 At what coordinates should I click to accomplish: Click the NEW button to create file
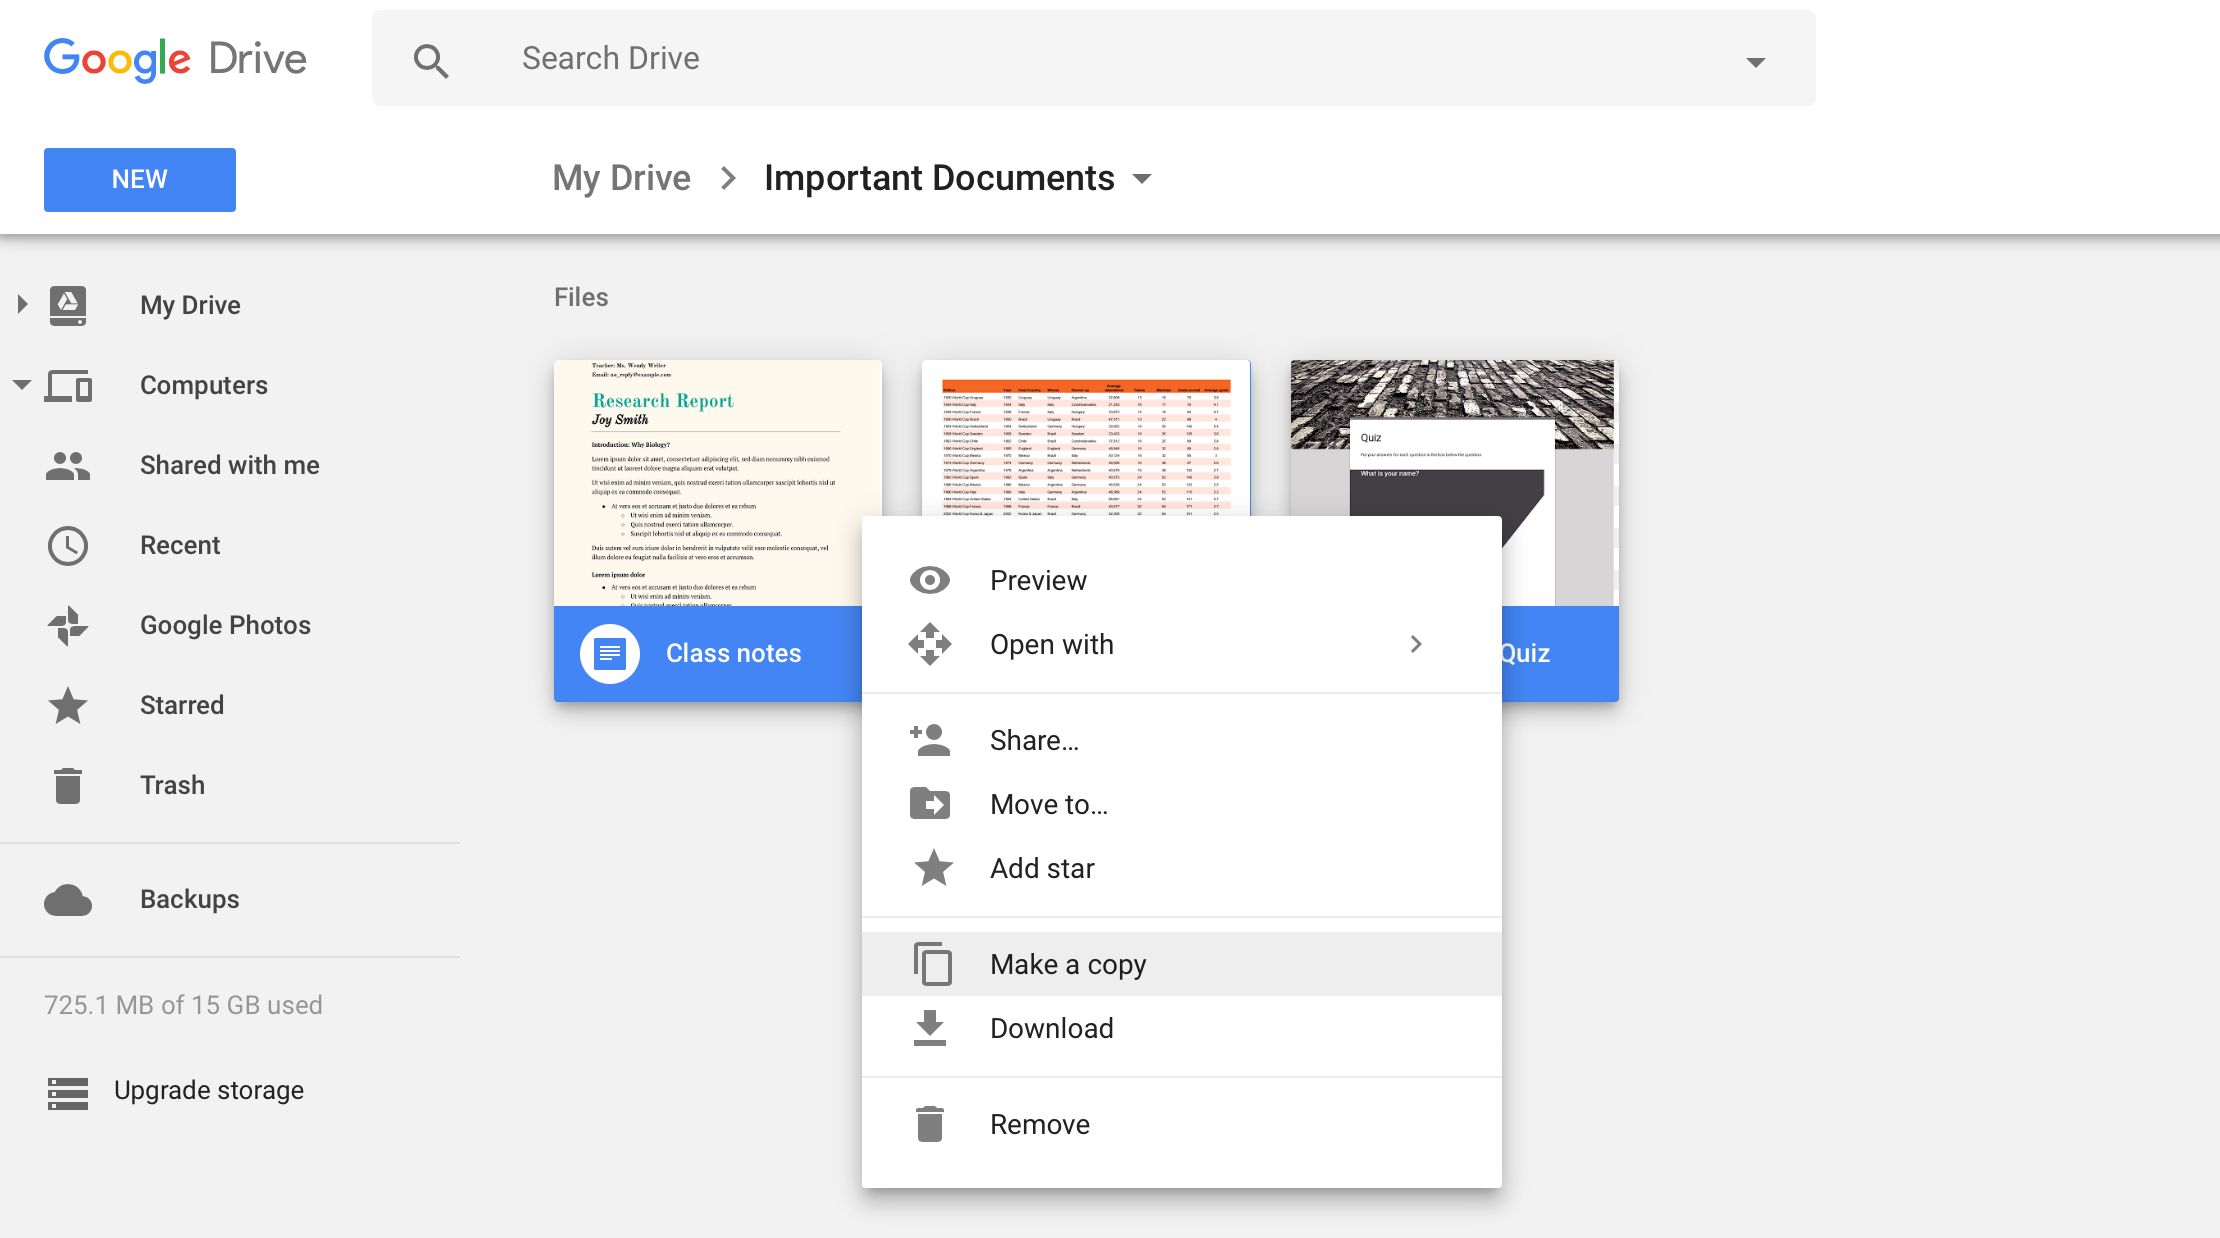[139, 180]
